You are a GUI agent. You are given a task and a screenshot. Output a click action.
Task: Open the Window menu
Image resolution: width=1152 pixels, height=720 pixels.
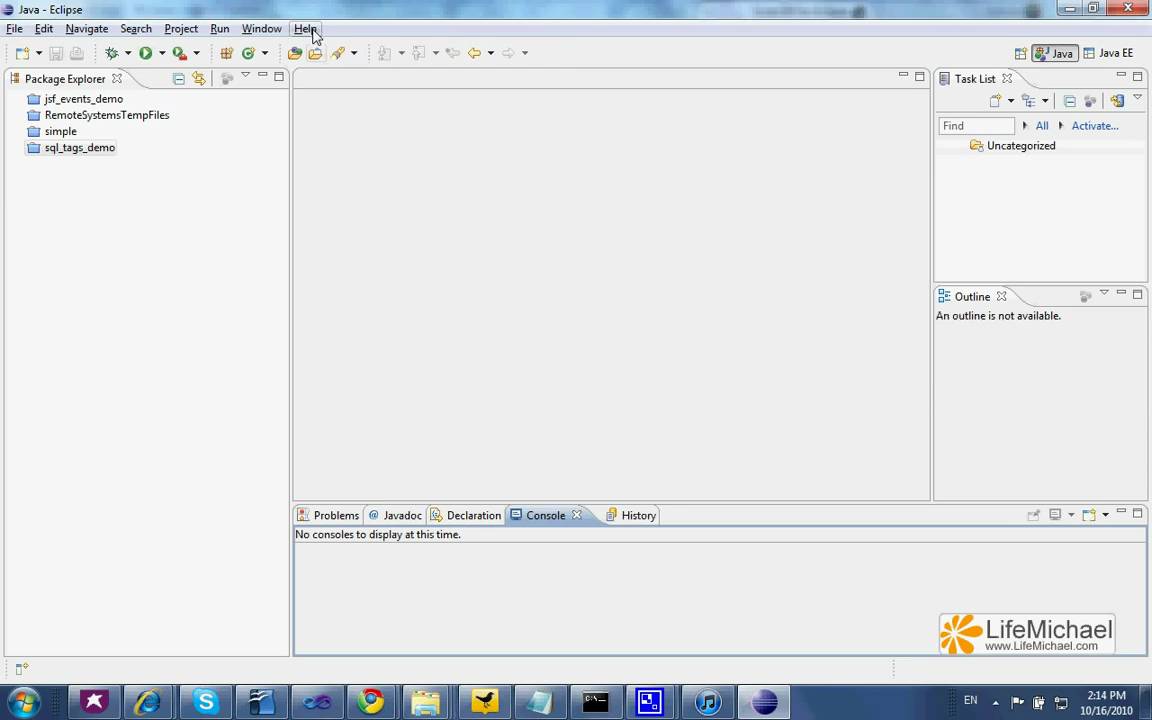click(262, 29)
